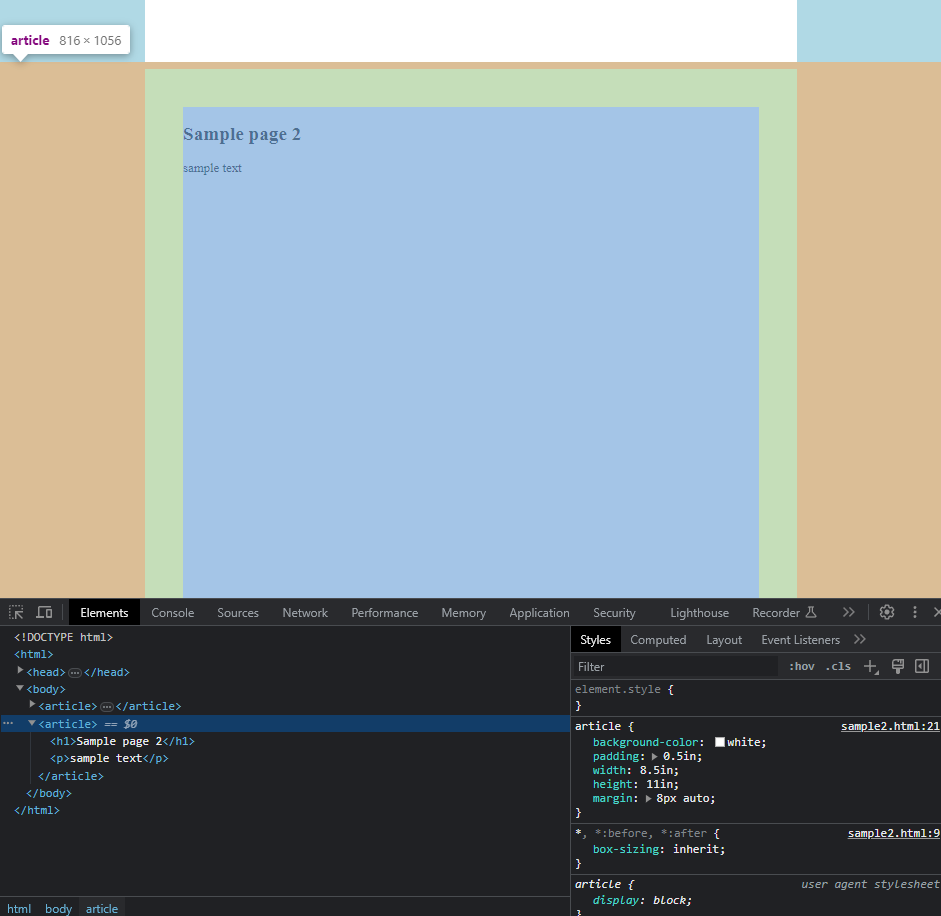Image resolution: width=941 pixels, height=916 pixels.
Task: Add a new style rule plus icon
Action: pos(871,666)
